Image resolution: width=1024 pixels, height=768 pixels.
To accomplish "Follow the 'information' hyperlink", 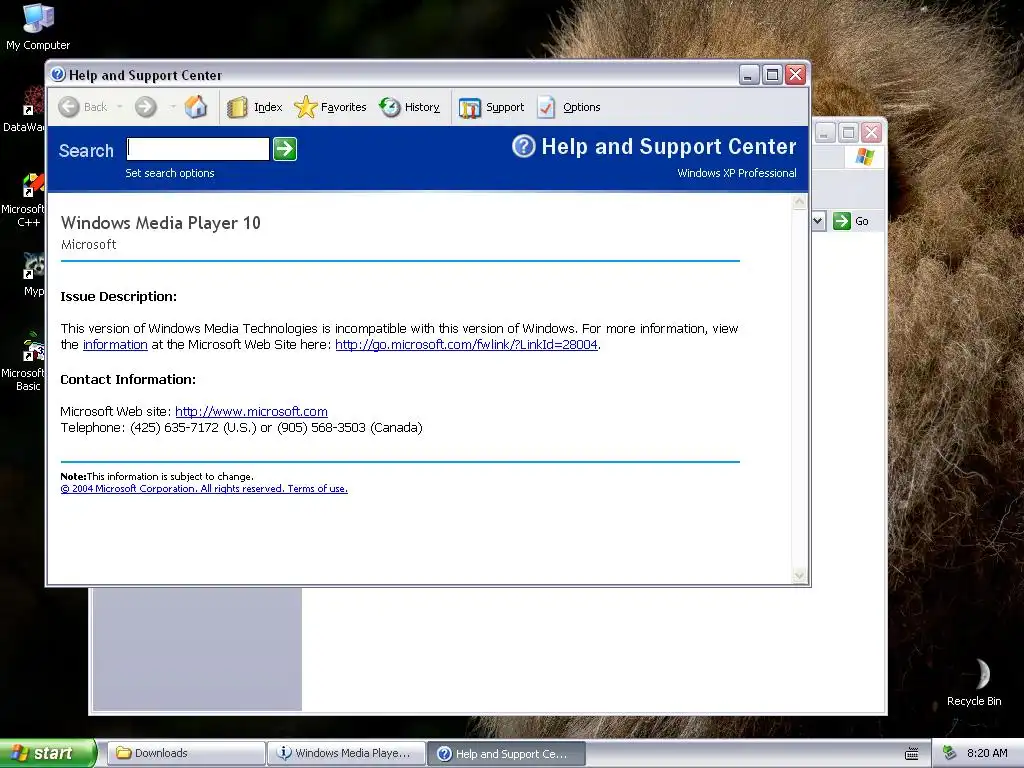I will pyautogui.click(x=115, y=344).
